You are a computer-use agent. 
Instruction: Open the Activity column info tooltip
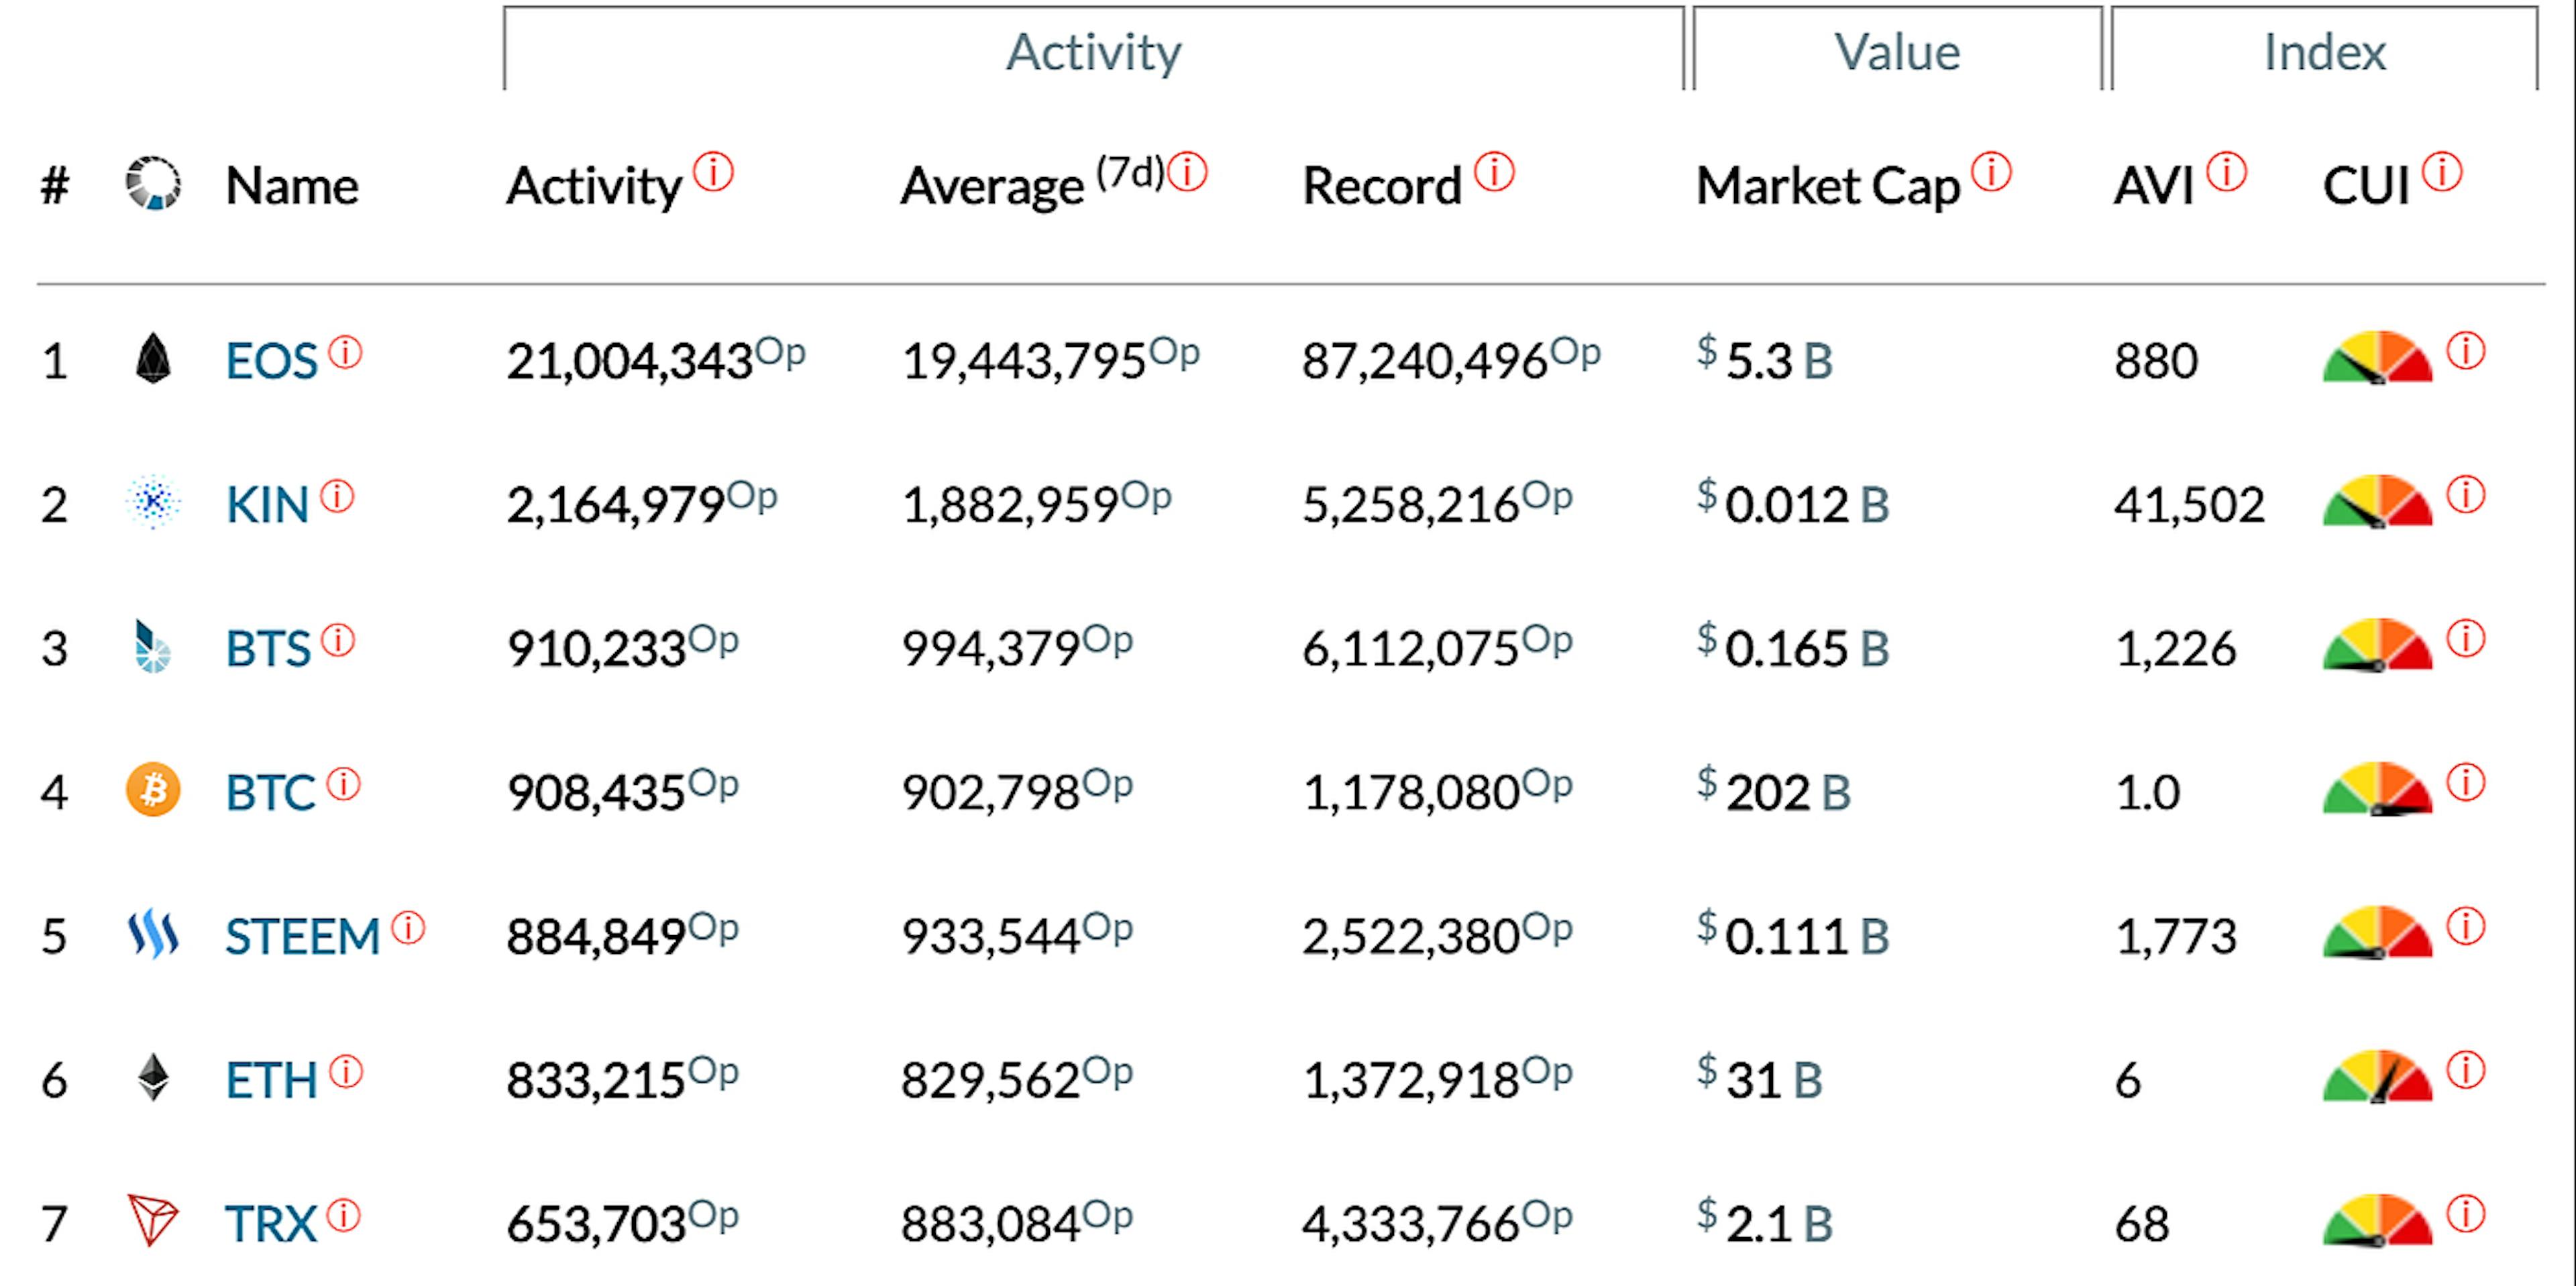714,172
